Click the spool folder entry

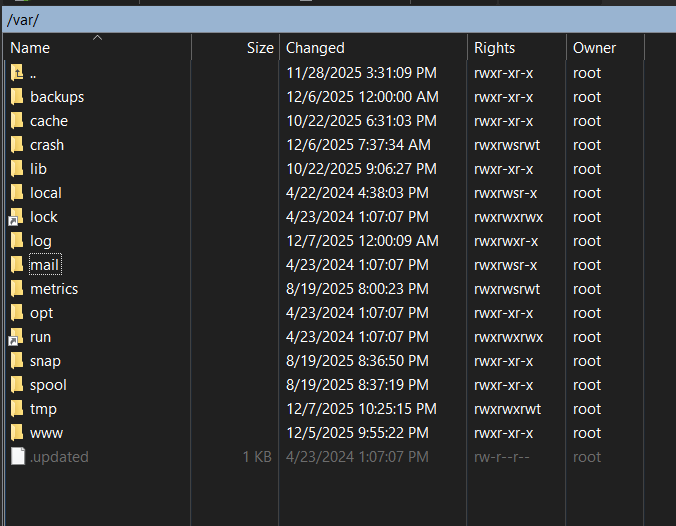click(x=48, y=385)
